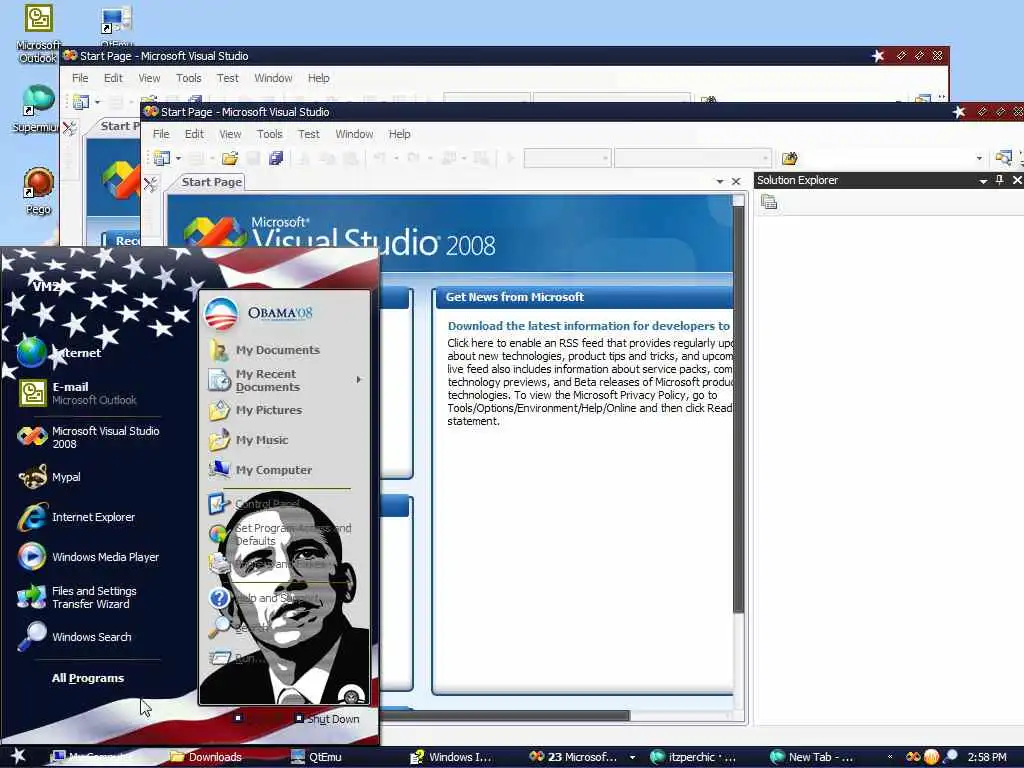Screen dimensions: 1024x768
Task: Click the orange round tray icon
Action: tap(931, 757)
